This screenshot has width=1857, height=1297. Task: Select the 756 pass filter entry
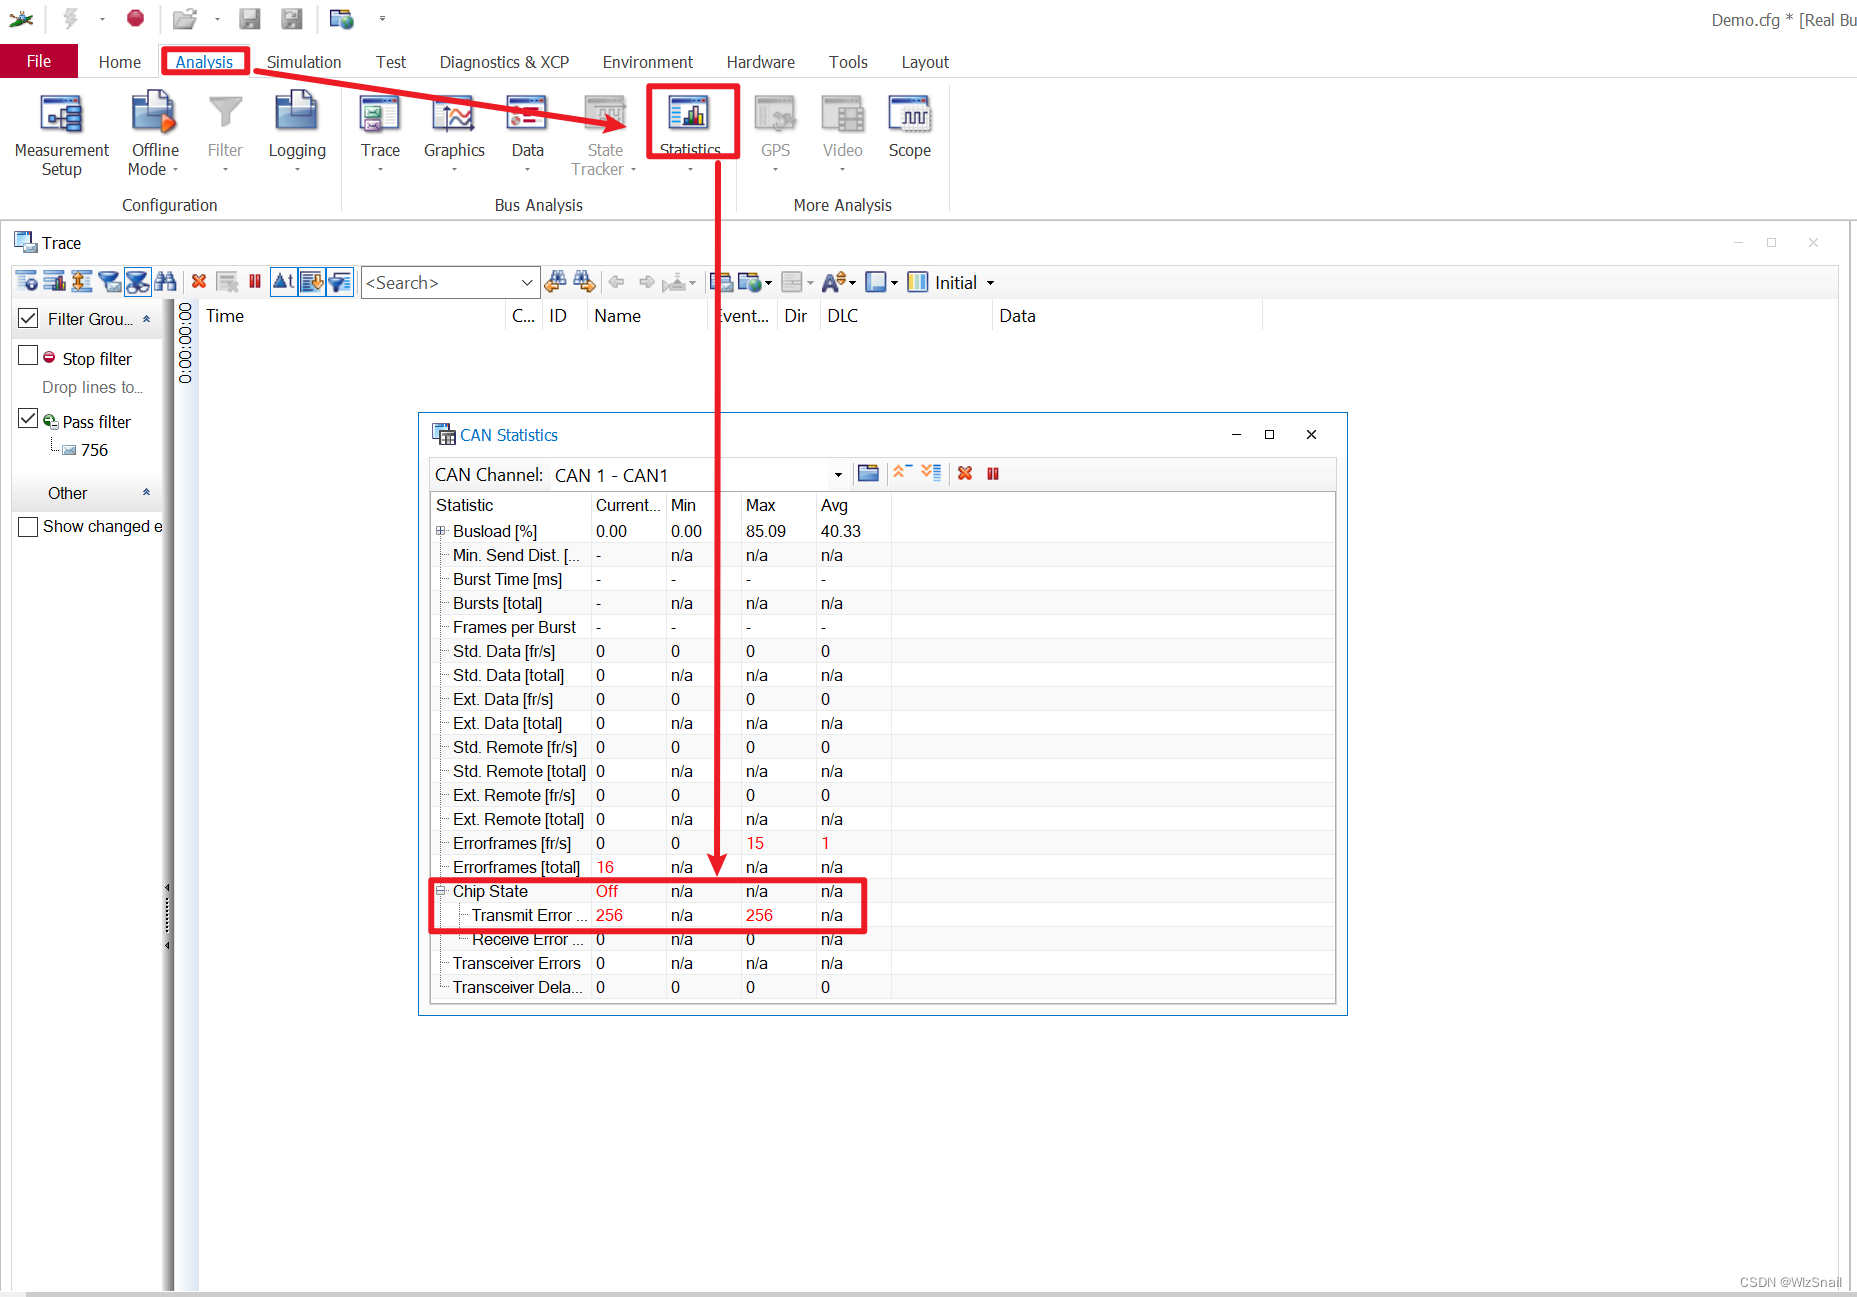[94, 450]
